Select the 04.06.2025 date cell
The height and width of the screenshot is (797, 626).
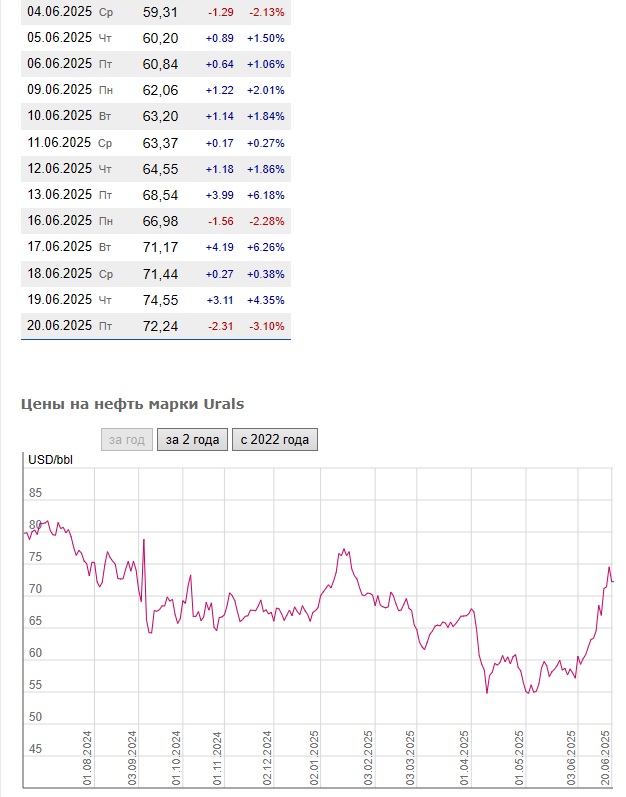(59, 12)
